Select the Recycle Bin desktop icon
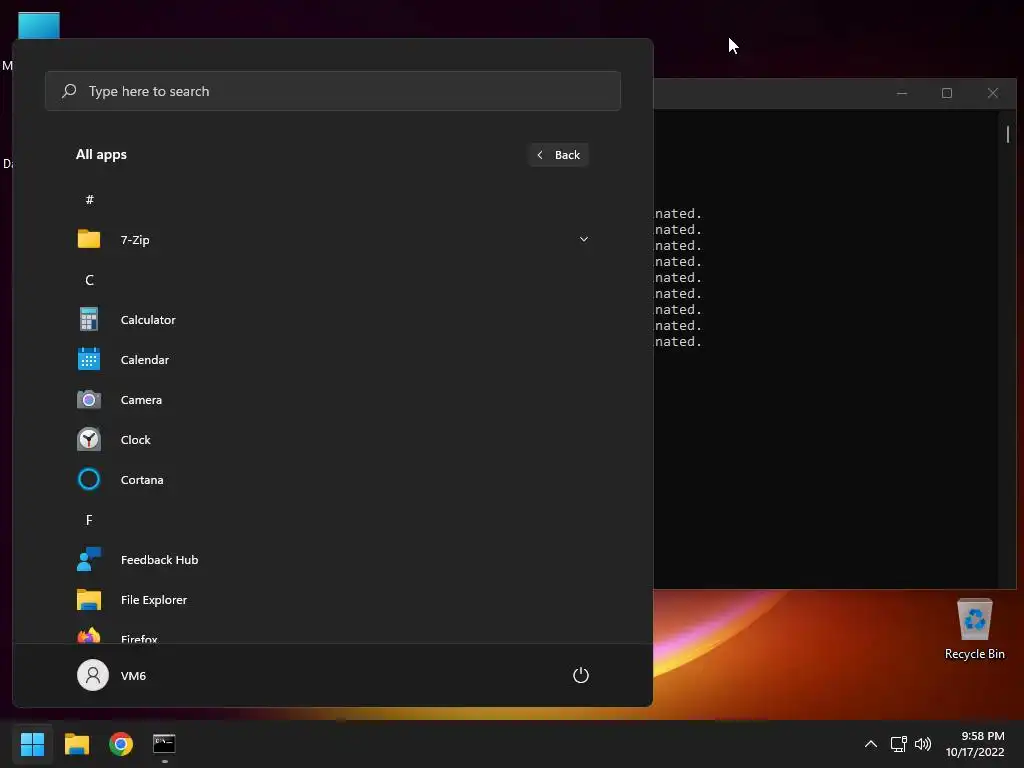Viewport: 1024px width, 768px height. 974,629
